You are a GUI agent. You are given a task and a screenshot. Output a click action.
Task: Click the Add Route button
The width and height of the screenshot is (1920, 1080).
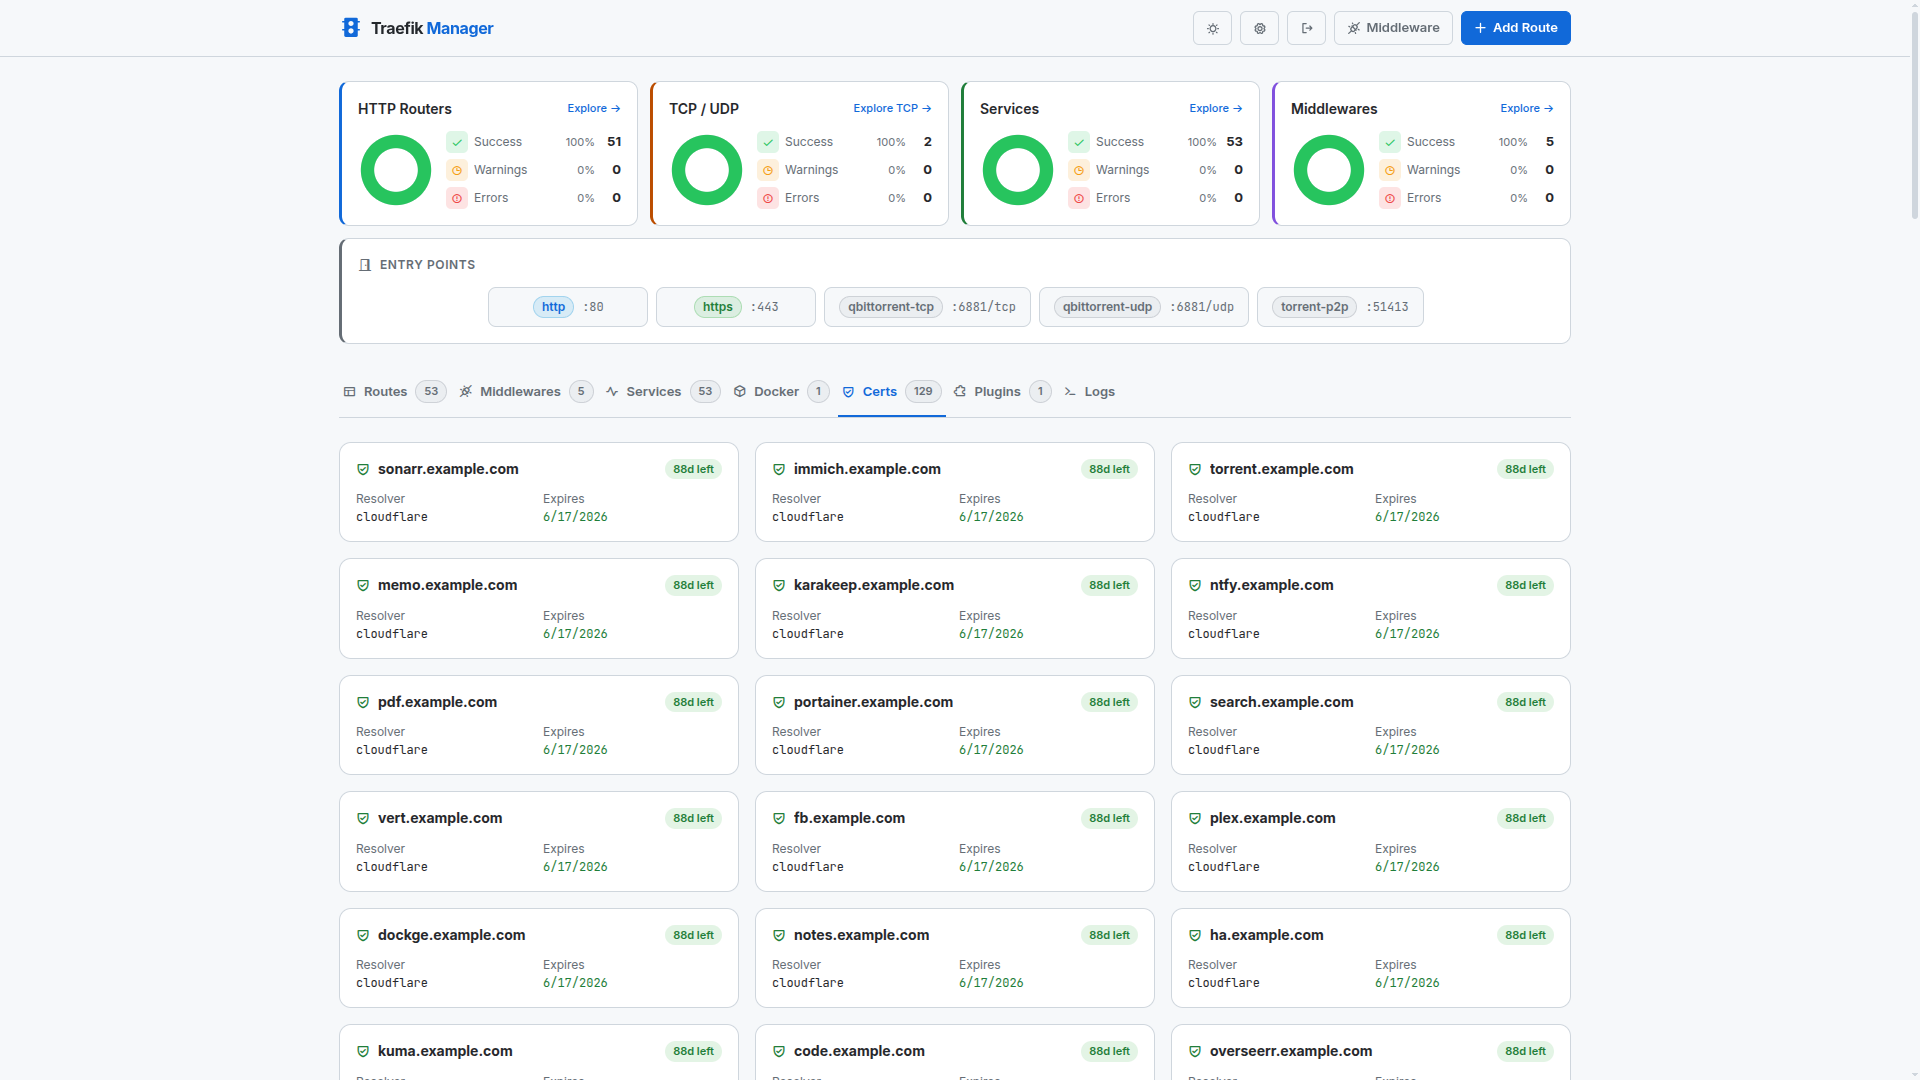[1515, 28]
